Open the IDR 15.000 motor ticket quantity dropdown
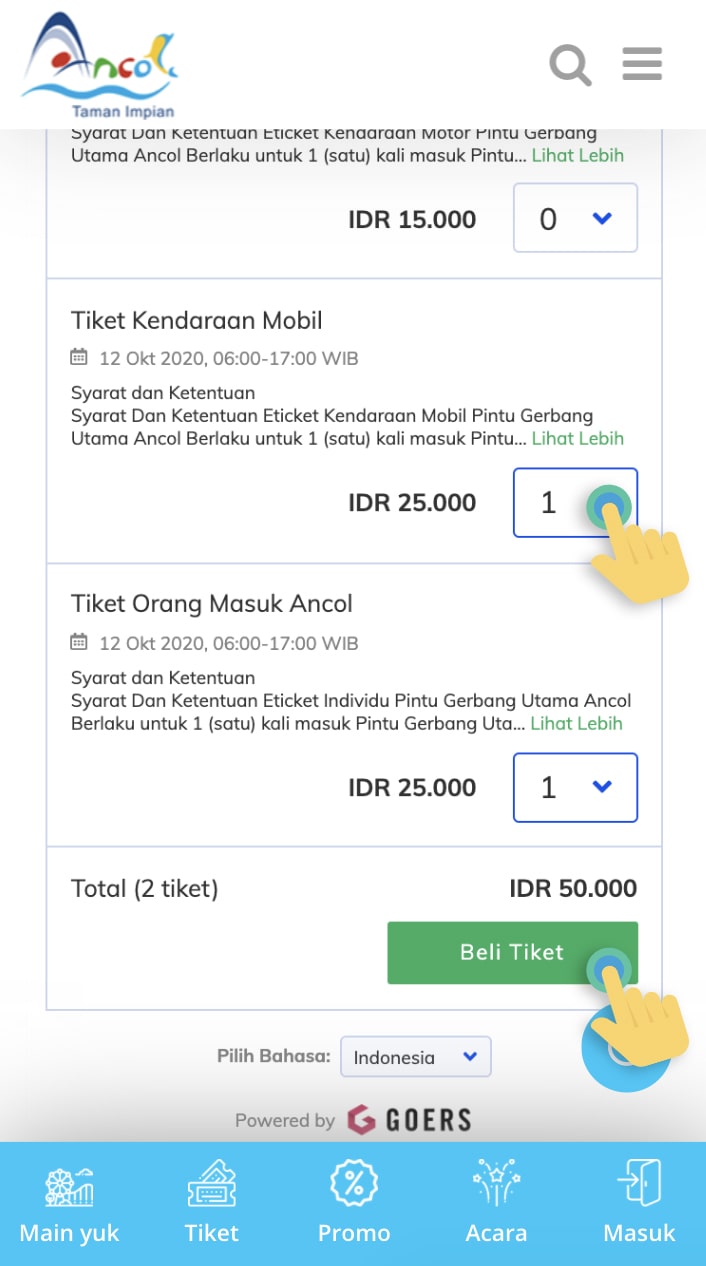 pos(575,218)
